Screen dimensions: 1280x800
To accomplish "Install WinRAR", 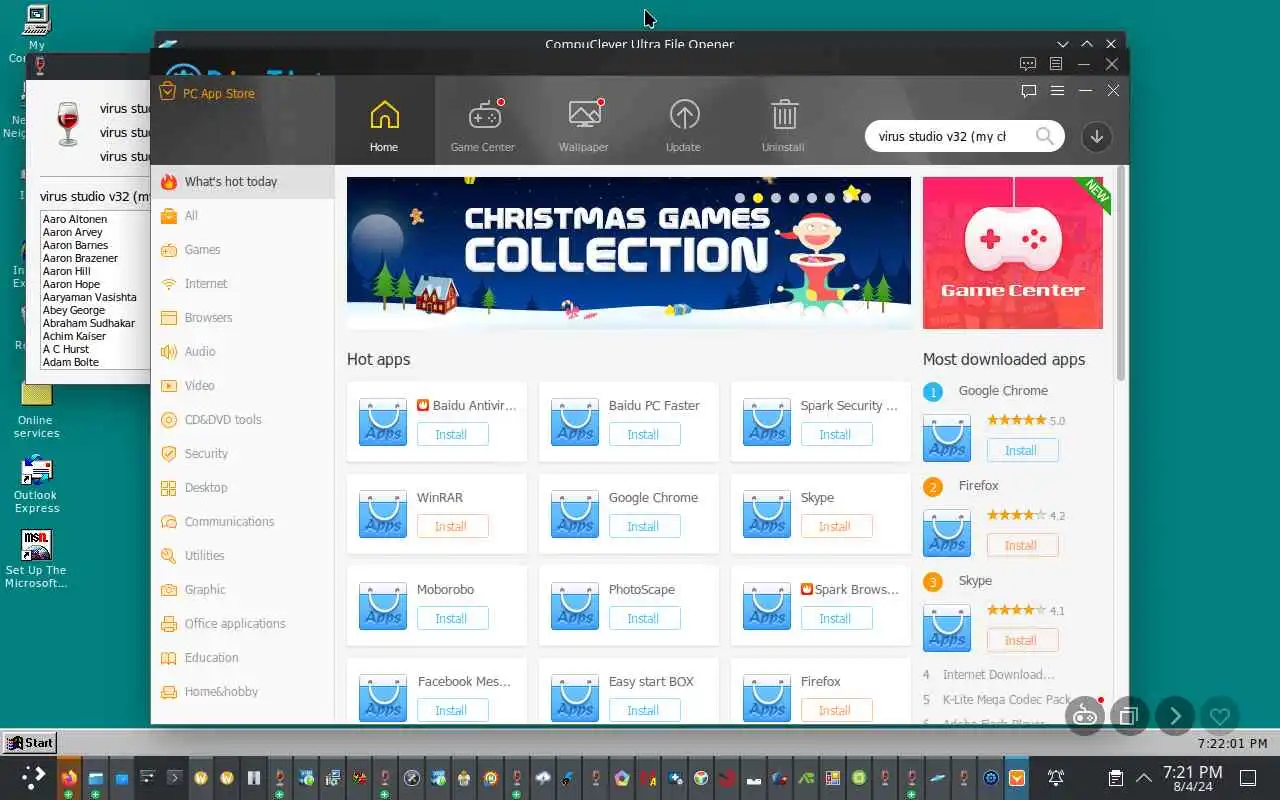I will [452, 526].
